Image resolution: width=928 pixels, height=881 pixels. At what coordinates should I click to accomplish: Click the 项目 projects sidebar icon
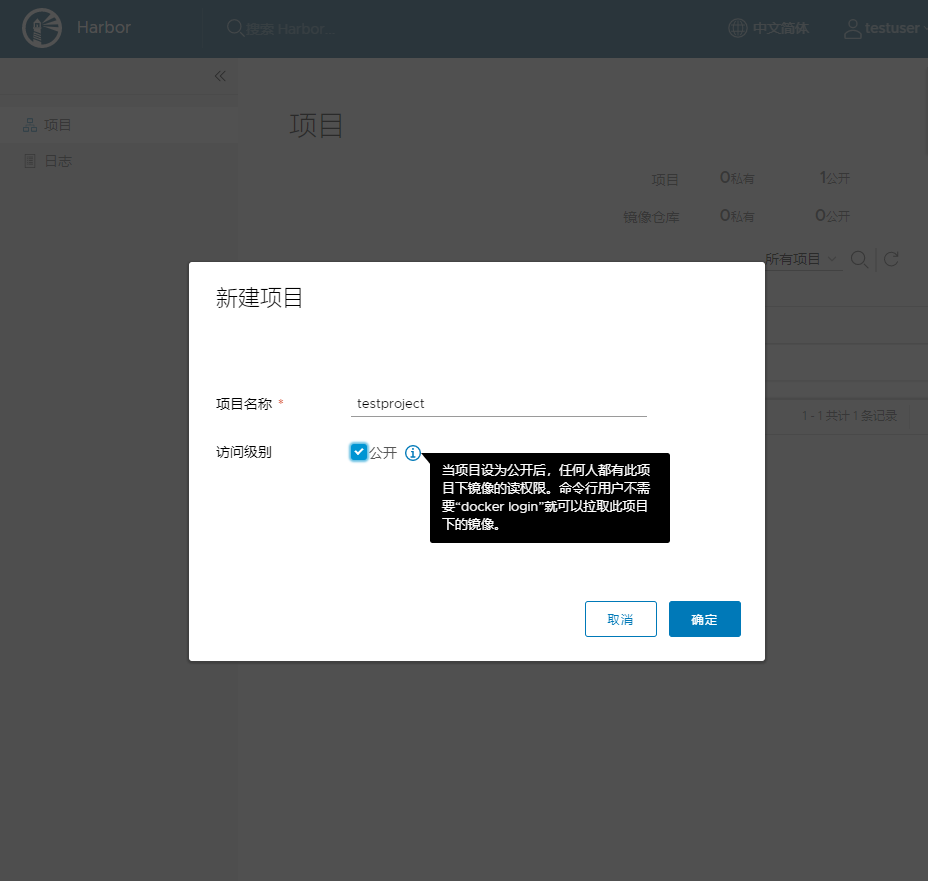tap(30, 125)
